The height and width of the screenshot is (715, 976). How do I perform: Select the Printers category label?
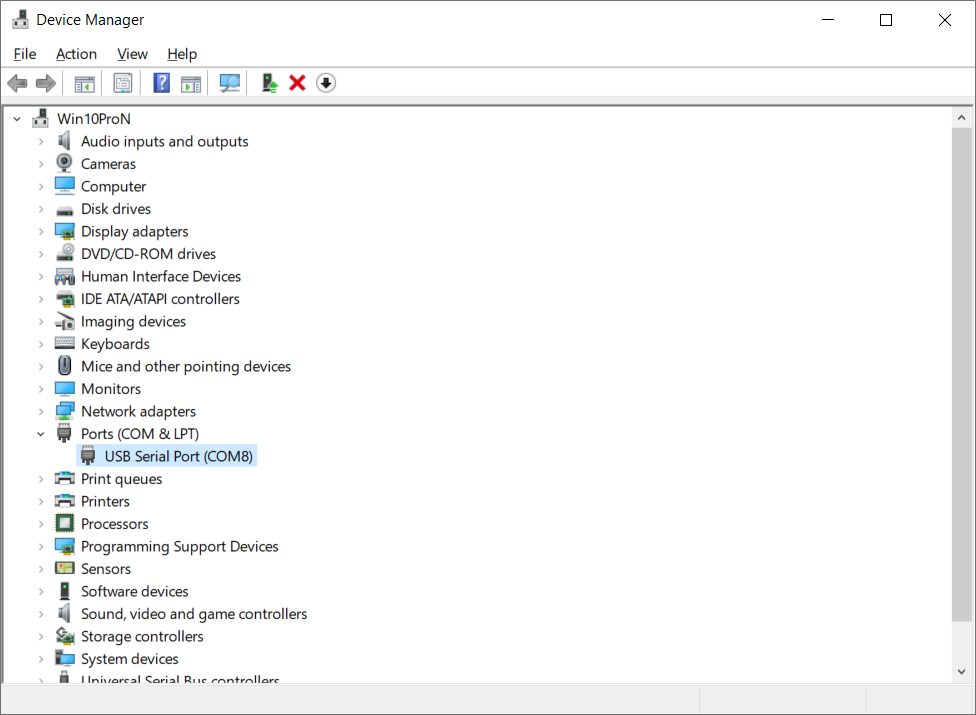pos(105,501)
